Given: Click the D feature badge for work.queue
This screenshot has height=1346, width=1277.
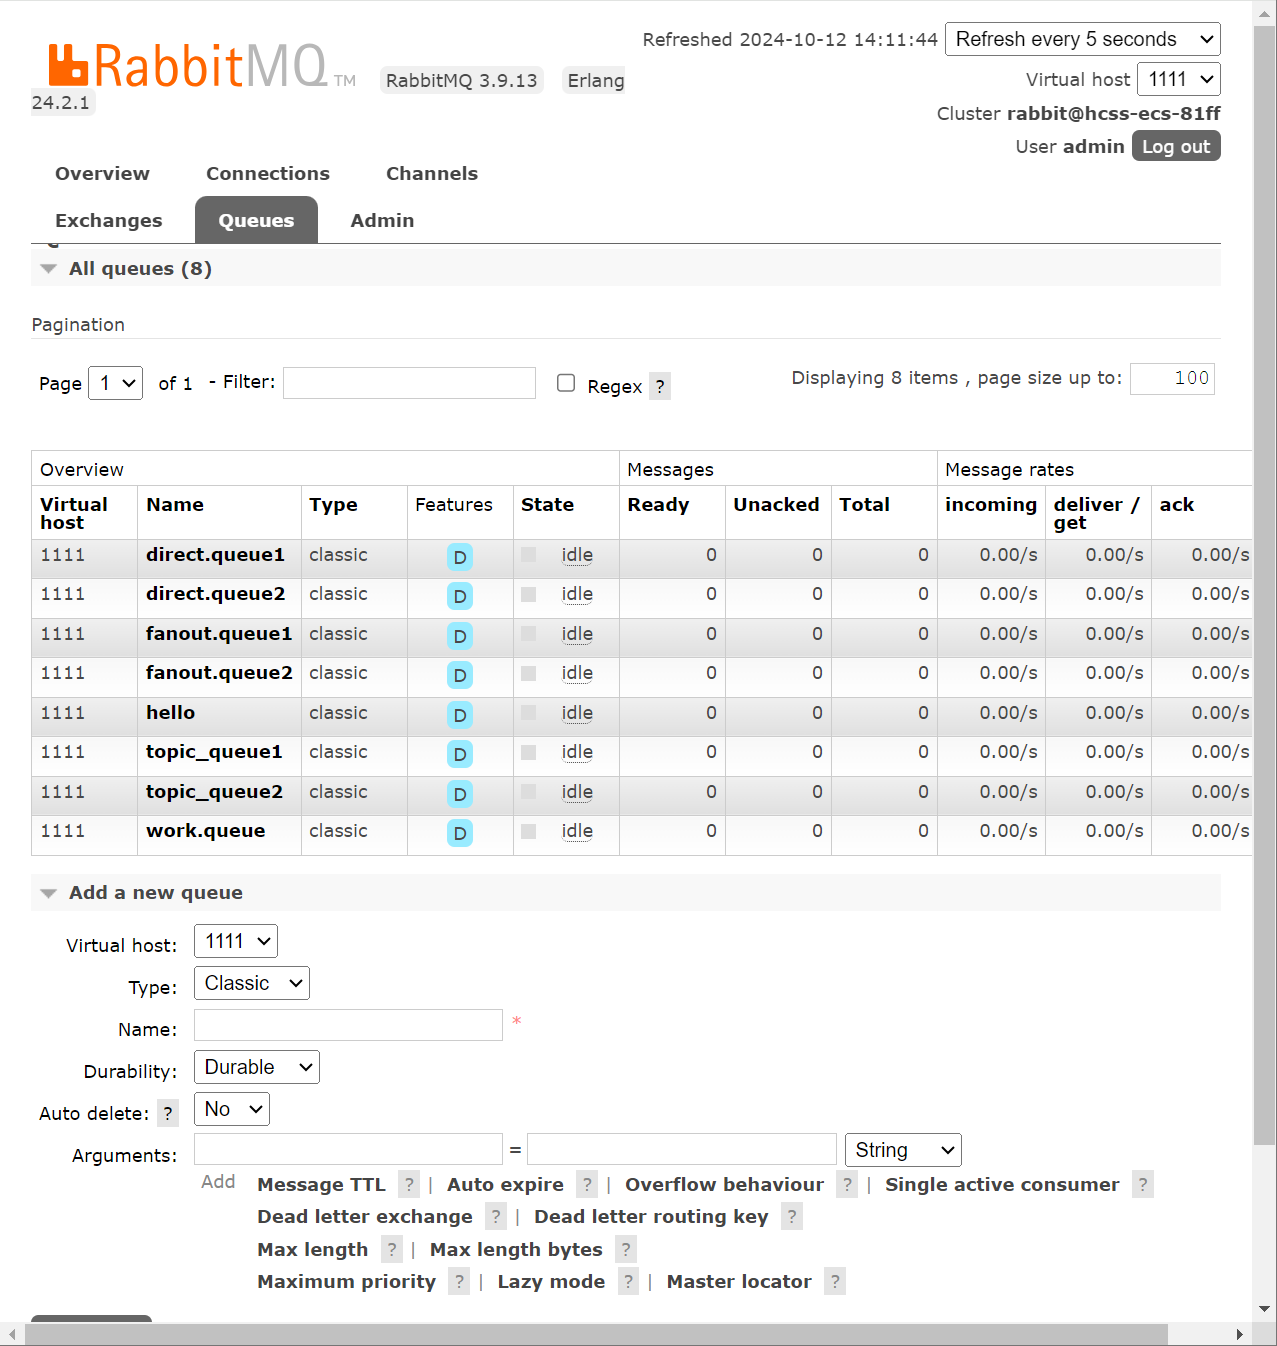Looking at the screenshot, I should pyautogui.click(x=460, y=834).
